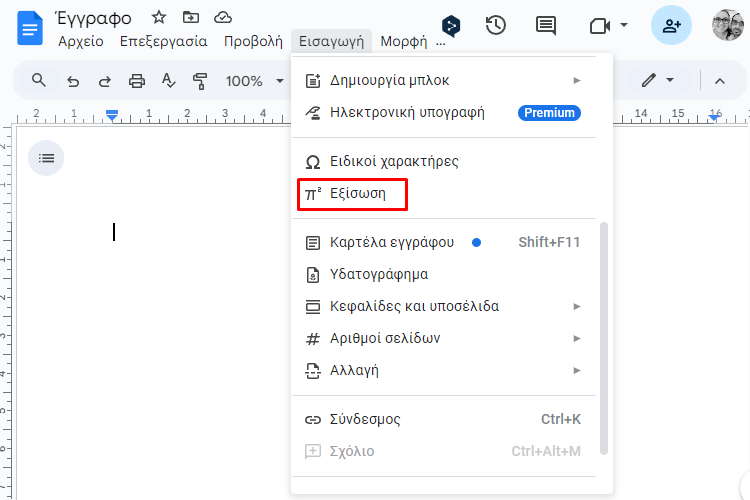Open version history clock icon
The width and height of the screenshot is (750, 500).
coord(496,25)
